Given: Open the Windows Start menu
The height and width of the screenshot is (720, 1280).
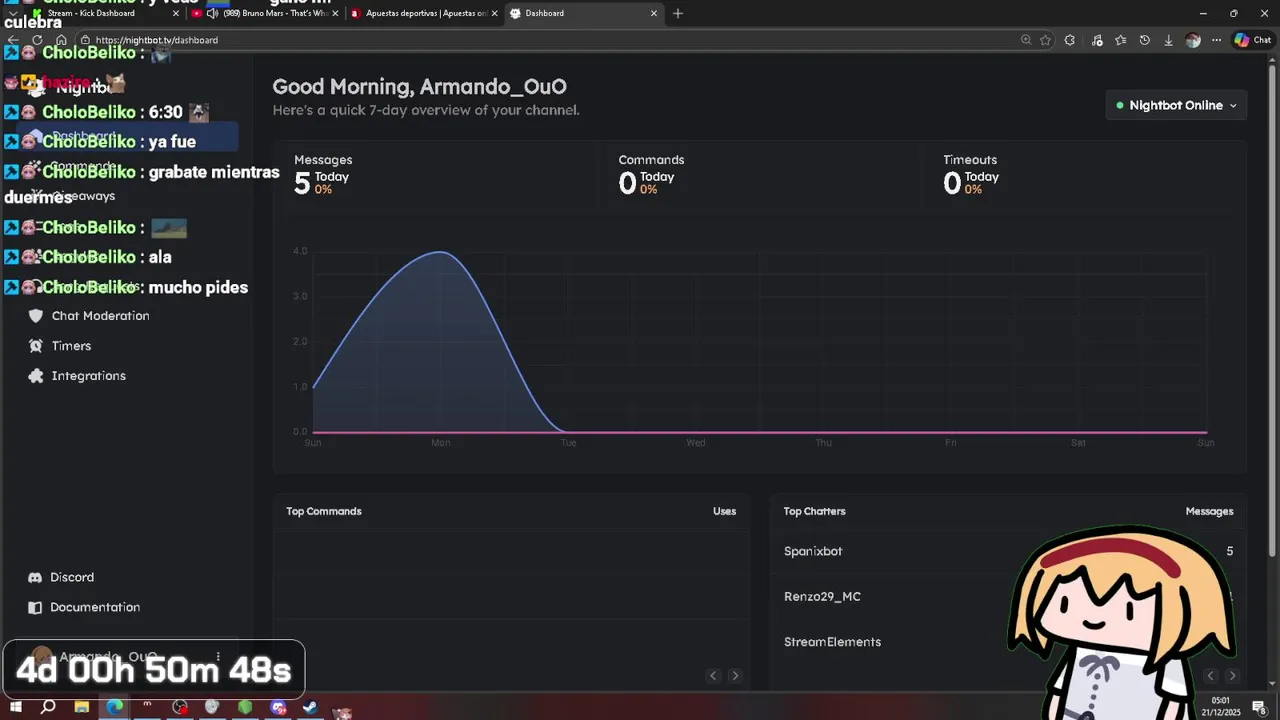Looking at the screenshot, I should 15,707.
